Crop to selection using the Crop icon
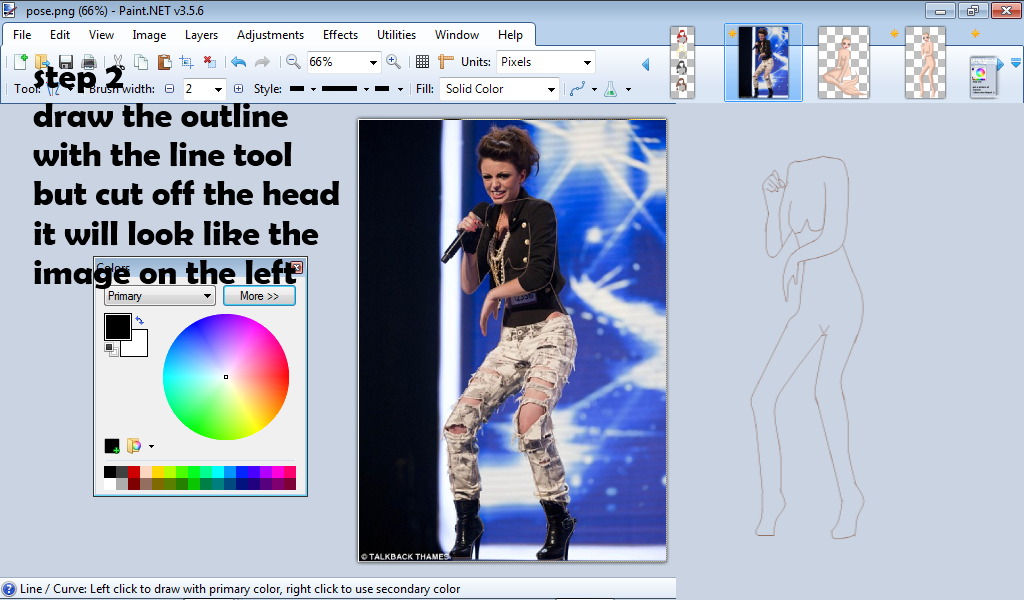1024x600 pixels. [x=187, y=62]
